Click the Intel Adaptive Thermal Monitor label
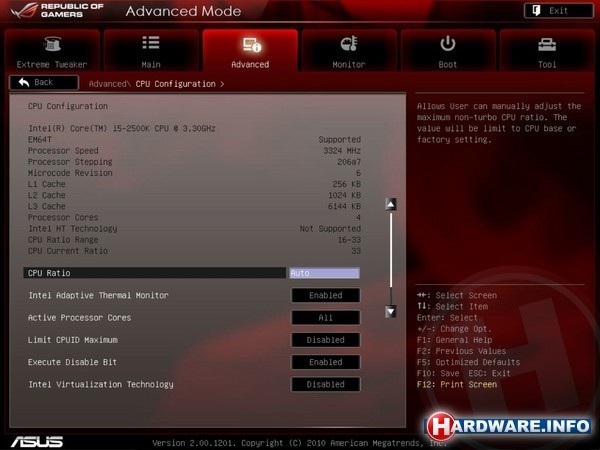This screenshot has width=600, height=450. 98,295
